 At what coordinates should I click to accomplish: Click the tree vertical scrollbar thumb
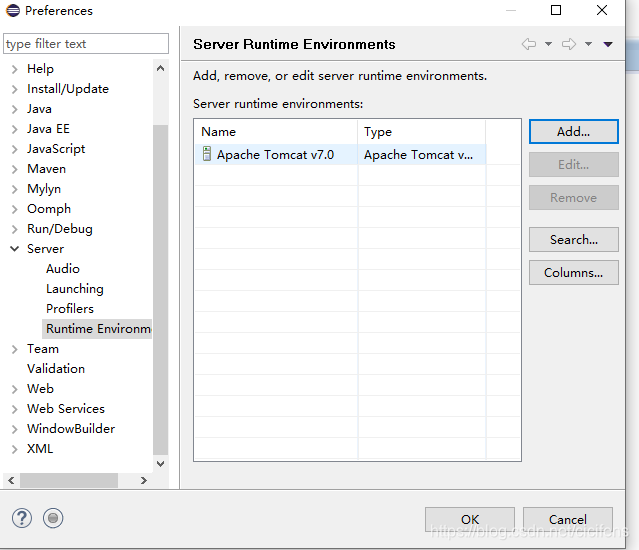coord(161,289)
